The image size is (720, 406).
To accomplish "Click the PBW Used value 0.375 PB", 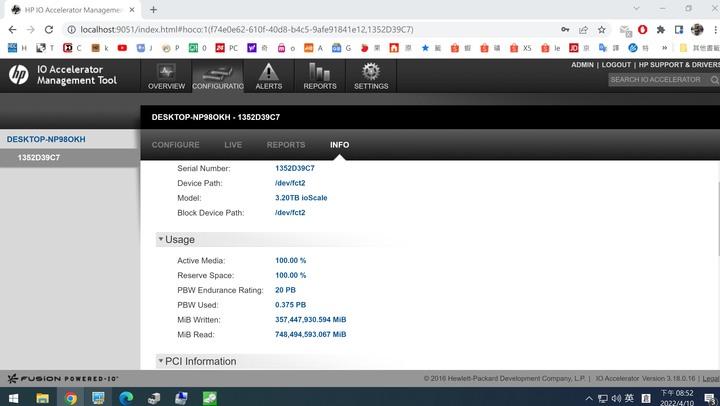I will point(290,305).
